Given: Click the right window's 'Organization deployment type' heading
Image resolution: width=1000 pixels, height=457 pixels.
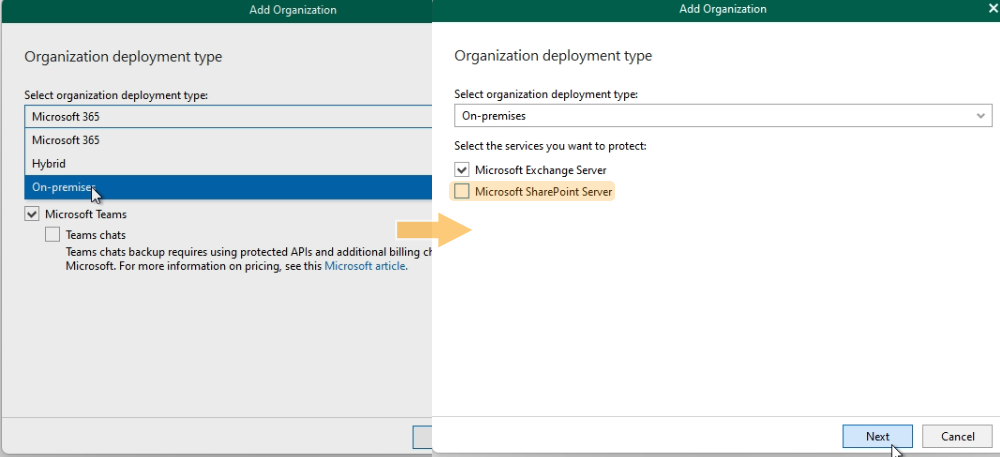Looking at the screenshot, I should (553, 55).
